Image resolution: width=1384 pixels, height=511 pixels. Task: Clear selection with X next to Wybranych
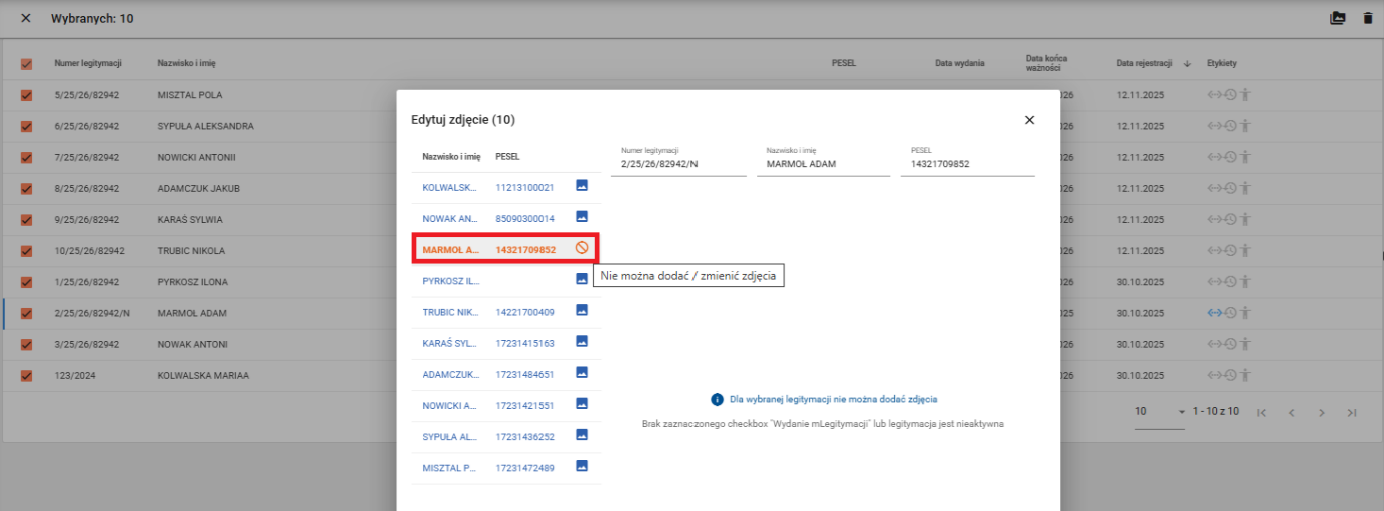[x=26, y=19]
